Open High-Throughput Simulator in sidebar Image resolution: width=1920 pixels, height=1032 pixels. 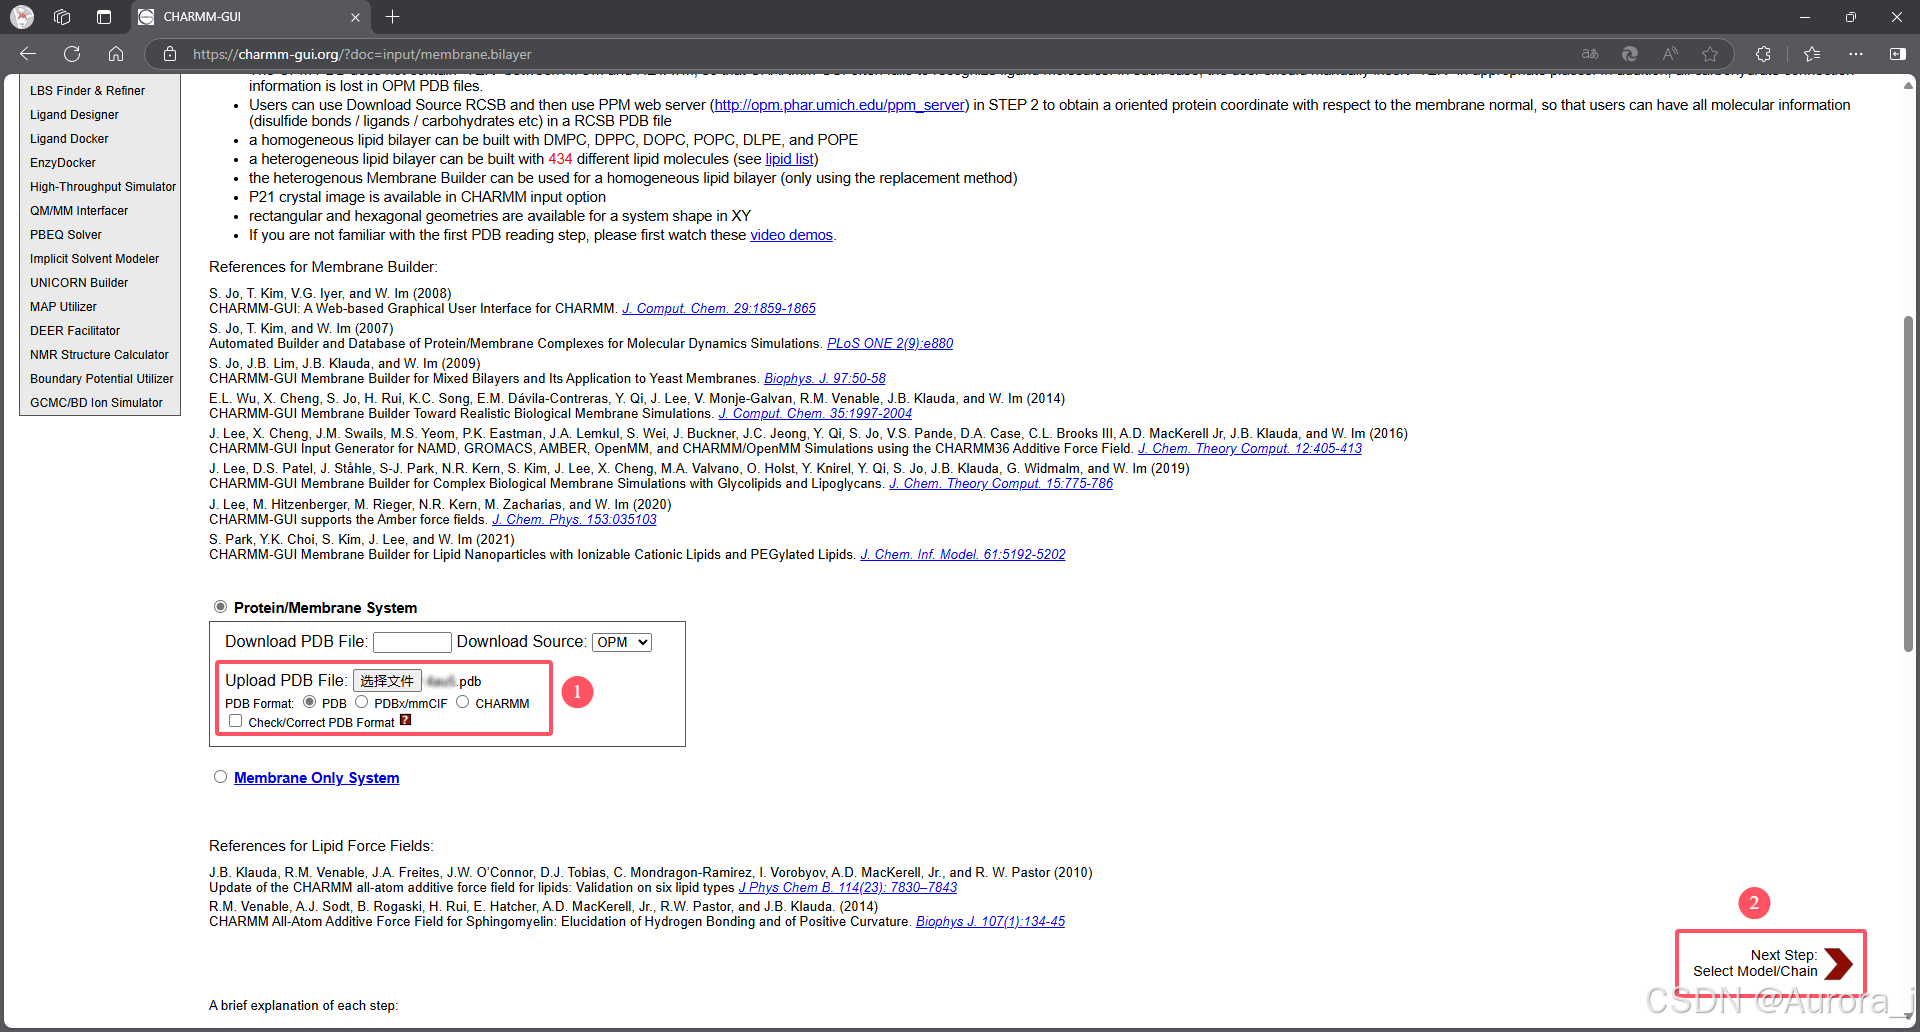(x=103, y=187)
